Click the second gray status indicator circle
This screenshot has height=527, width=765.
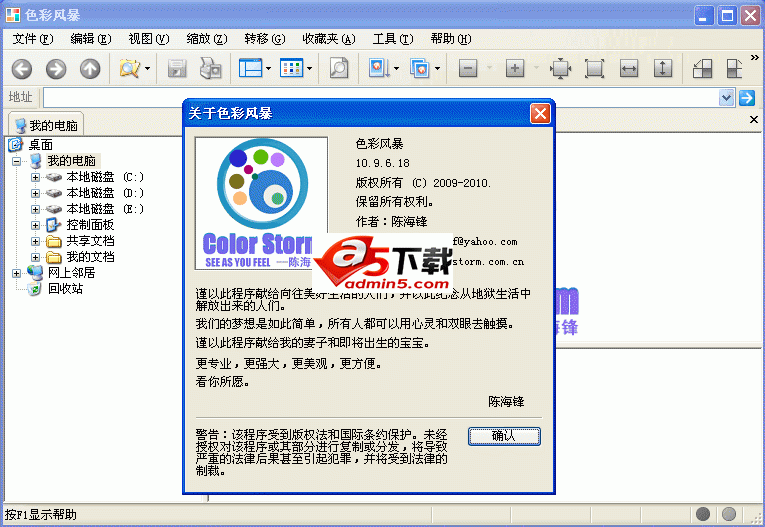[x=729, y=514]
